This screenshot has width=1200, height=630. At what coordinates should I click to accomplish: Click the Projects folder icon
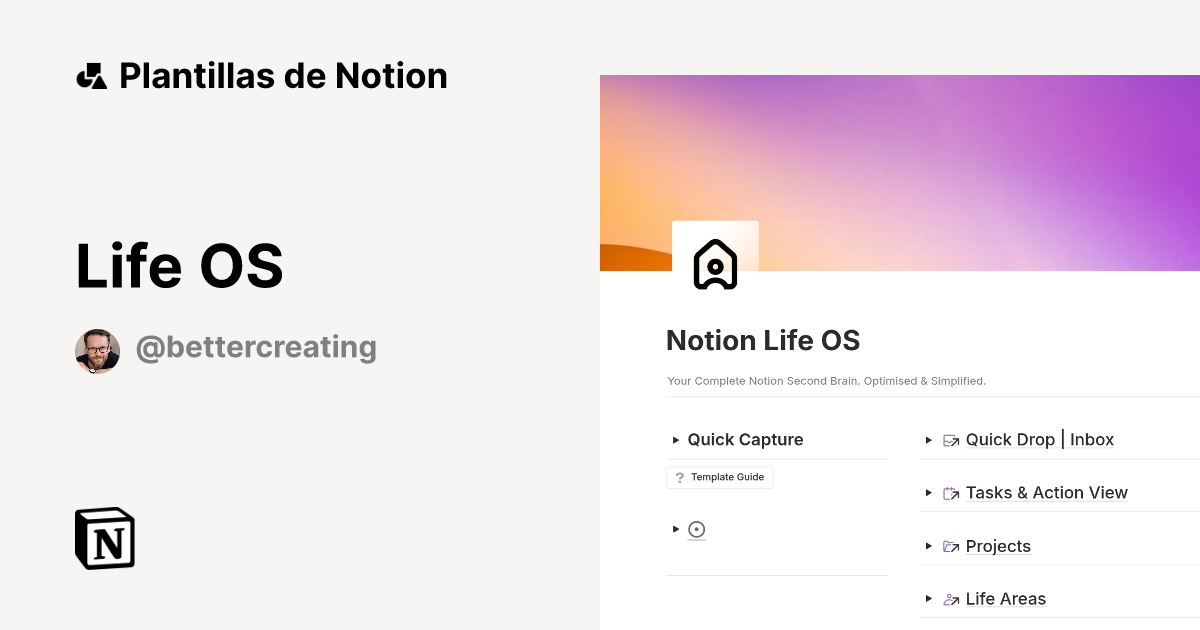pos(951,546)
